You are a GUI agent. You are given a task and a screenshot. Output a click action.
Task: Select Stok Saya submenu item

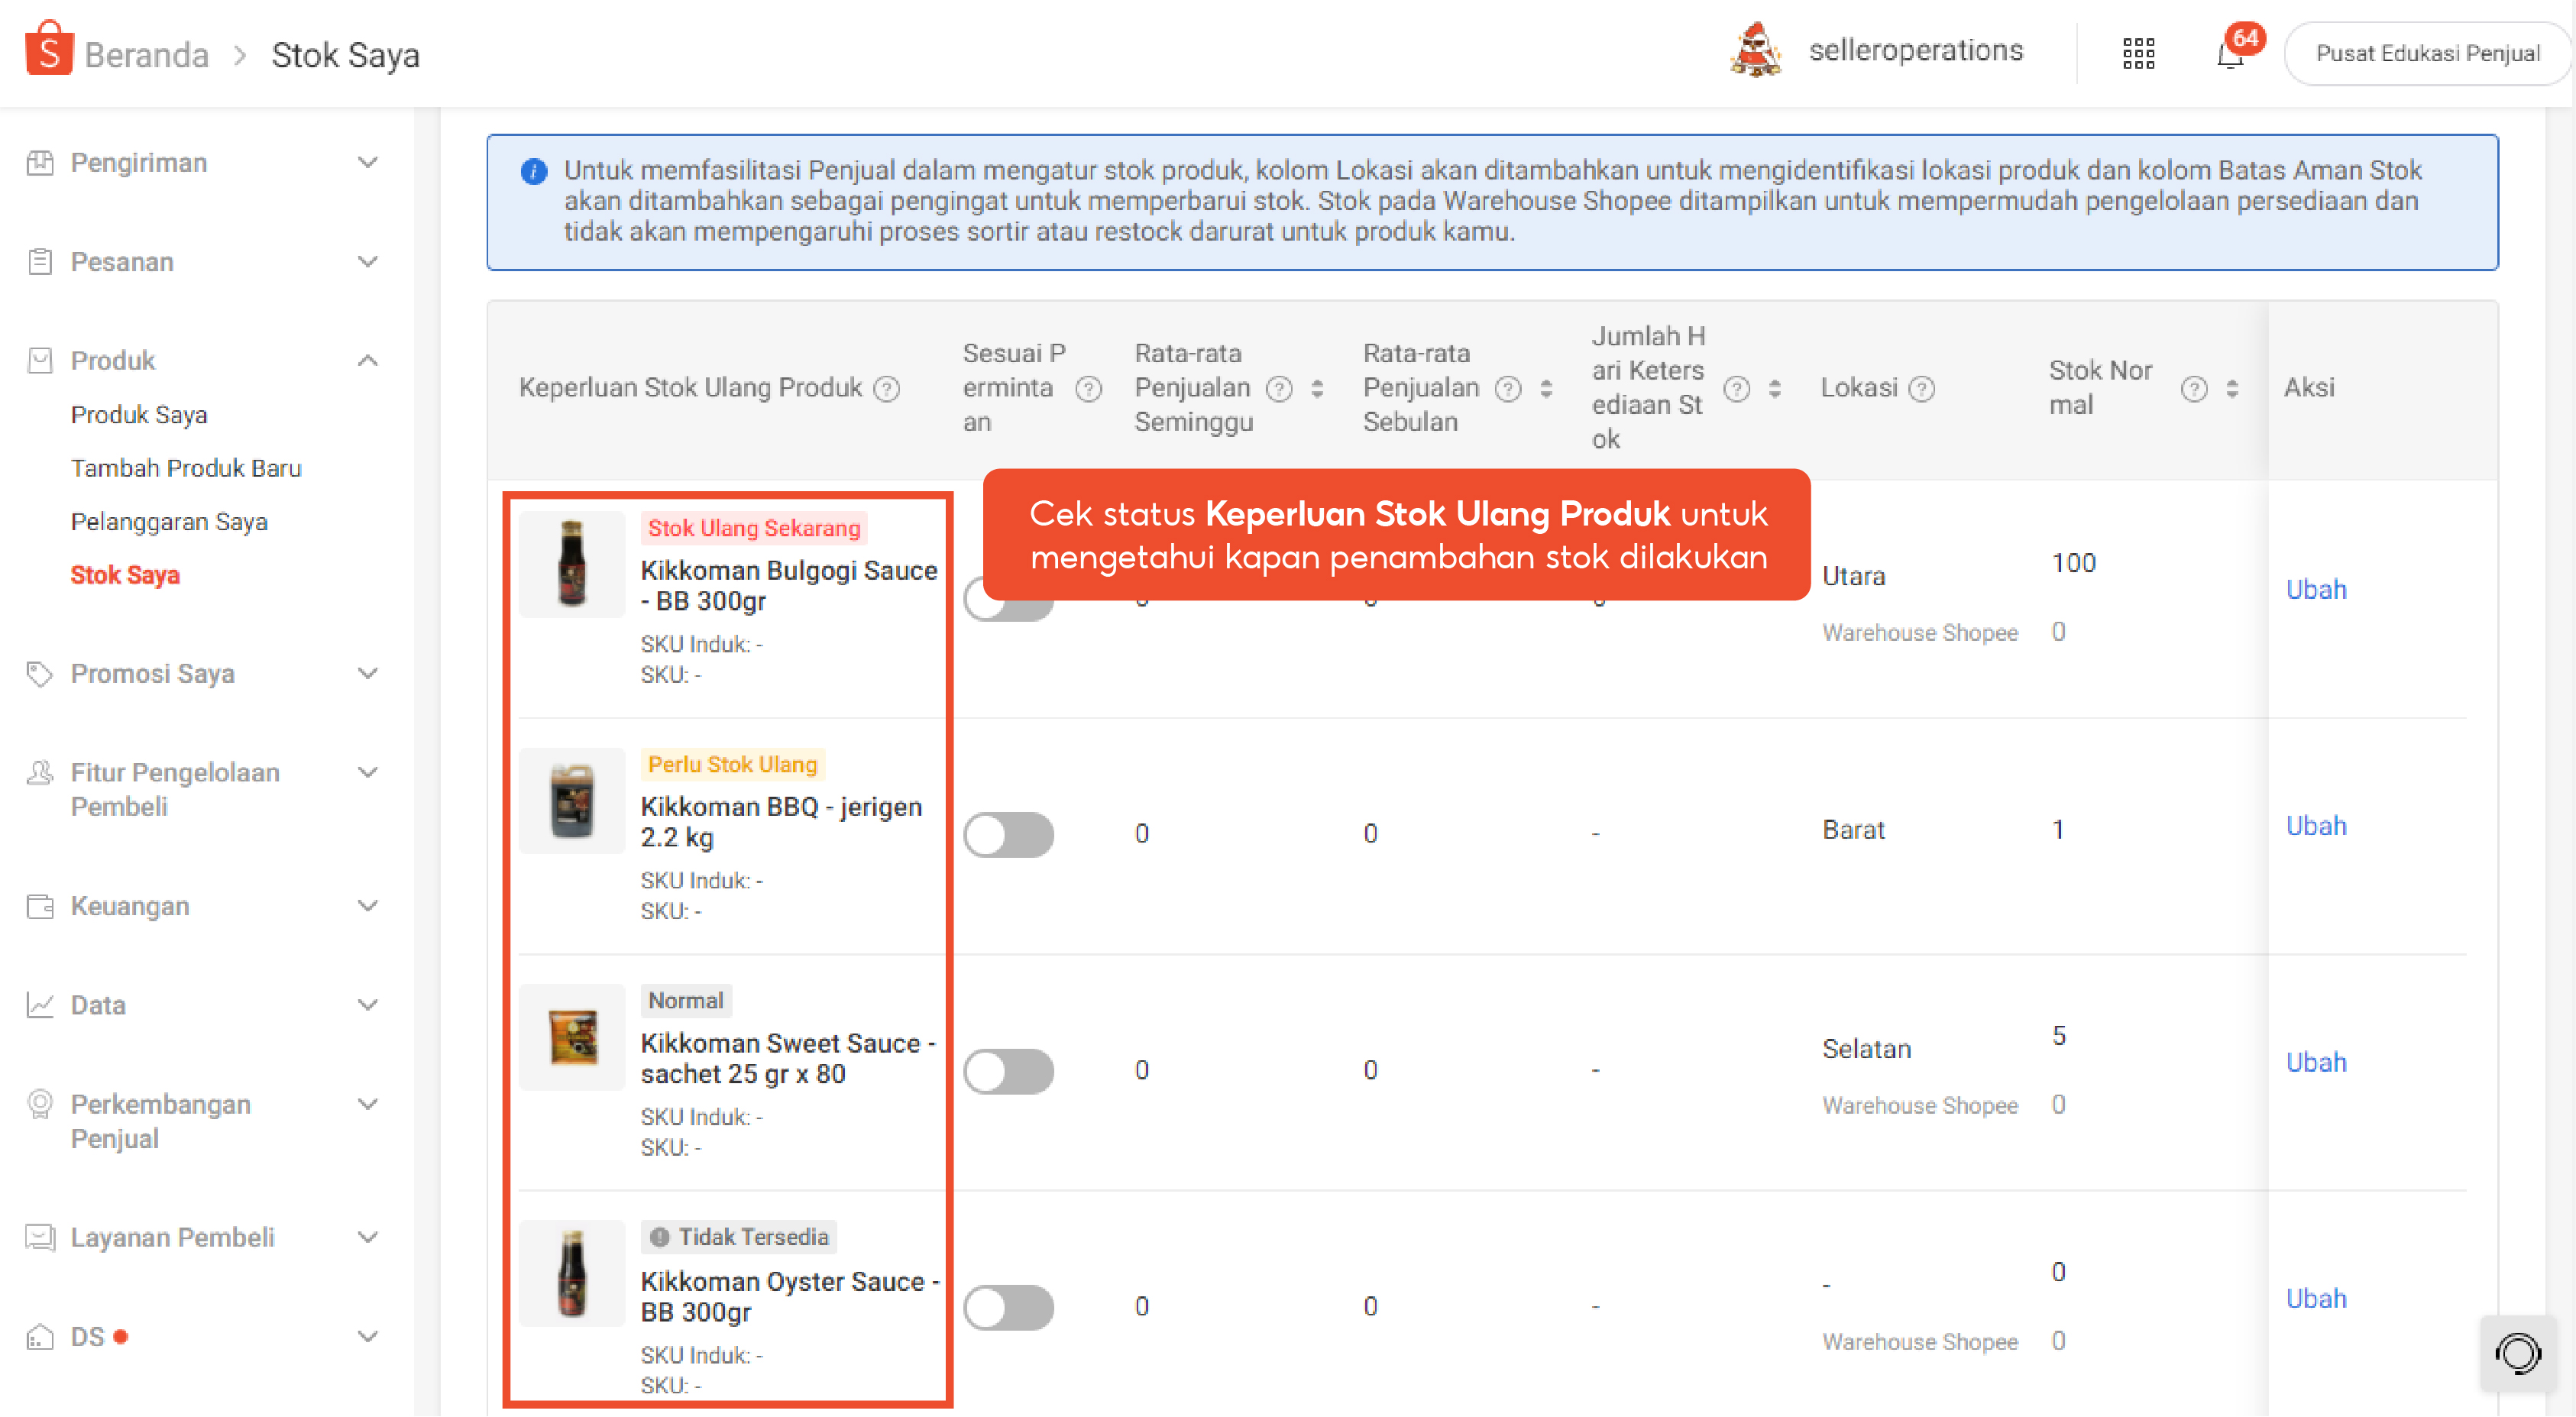(x=125, y=575)
